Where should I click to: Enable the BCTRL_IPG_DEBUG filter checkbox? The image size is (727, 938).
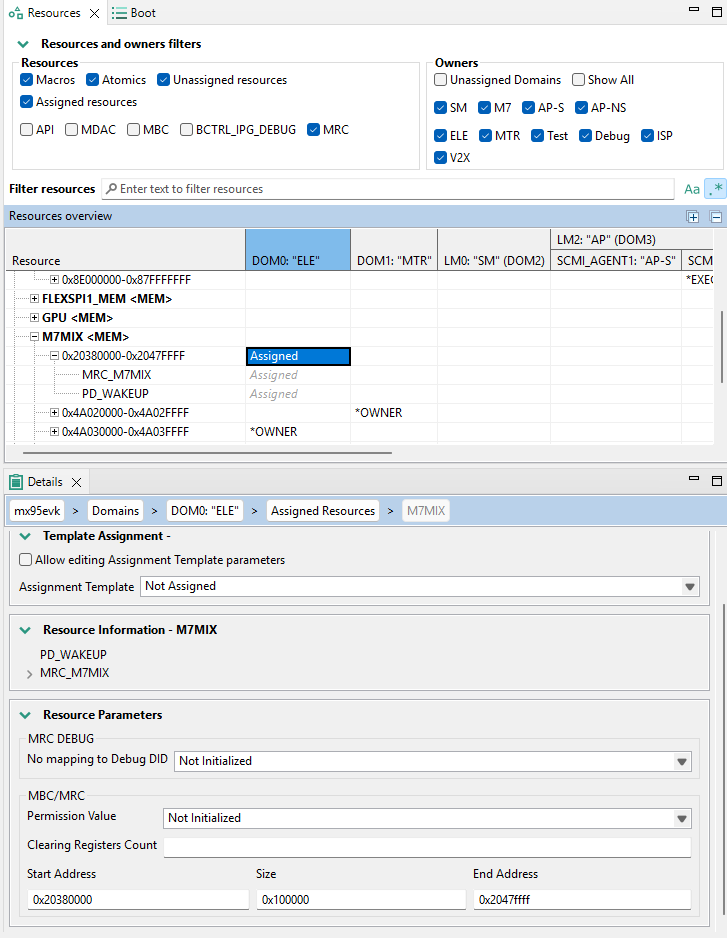[186, 129]
